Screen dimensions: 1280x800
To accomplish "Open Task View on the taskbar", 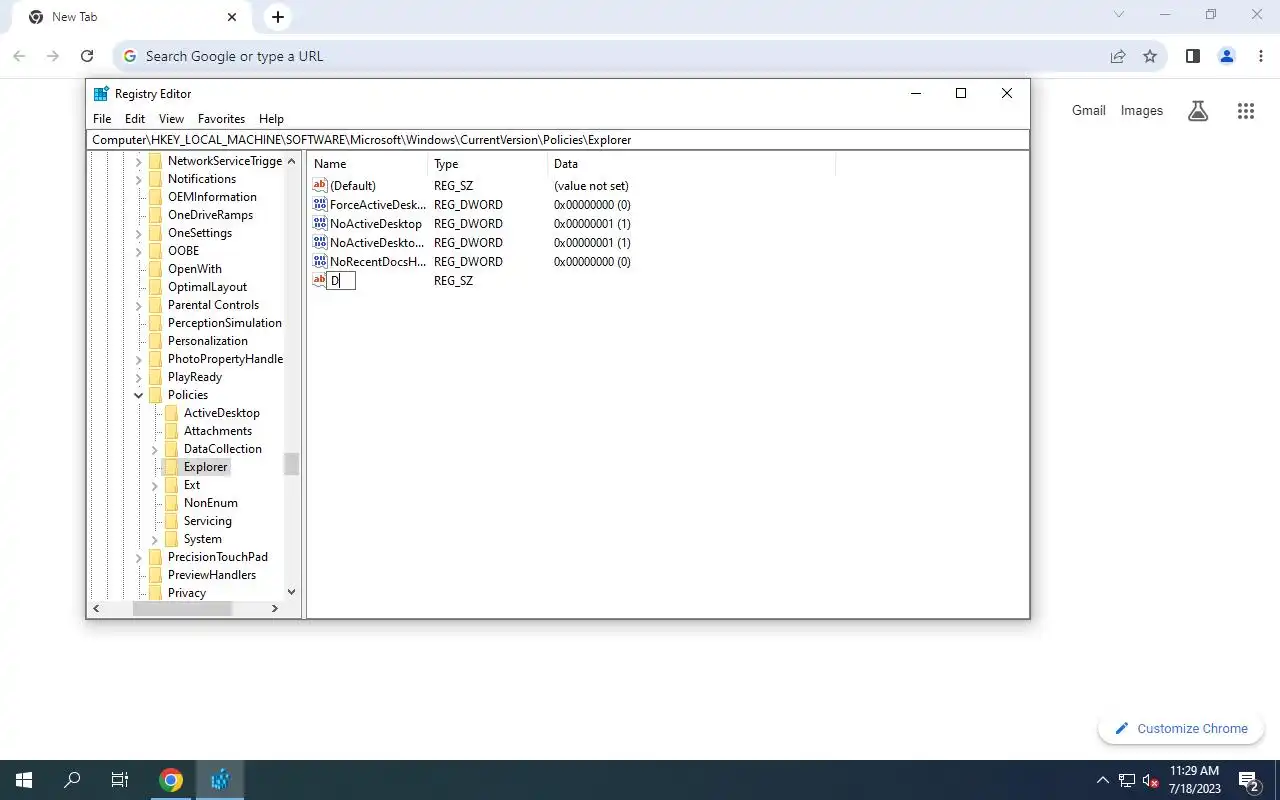I will click(120, 780).
